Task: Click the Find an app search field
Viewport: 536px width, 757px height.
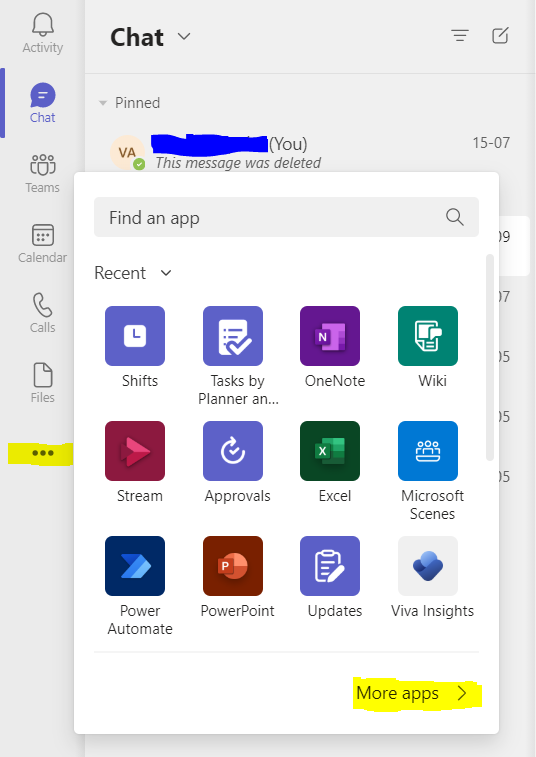Action: click(286, 217)
